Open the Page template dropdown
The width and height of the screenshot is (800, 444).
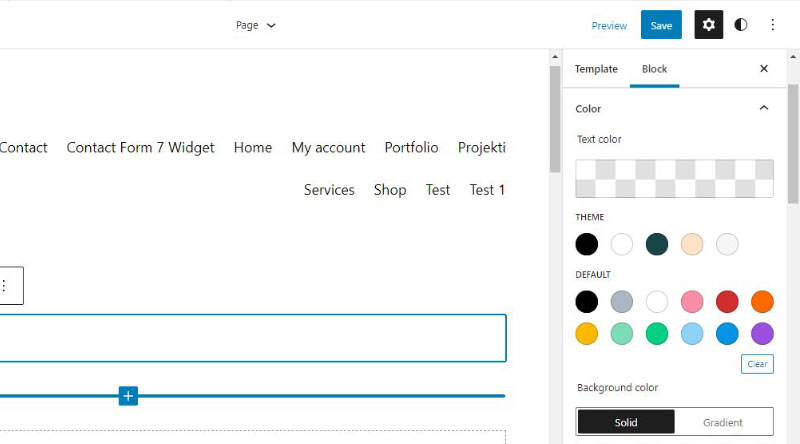pyautogui.click(x=256, y=25)
